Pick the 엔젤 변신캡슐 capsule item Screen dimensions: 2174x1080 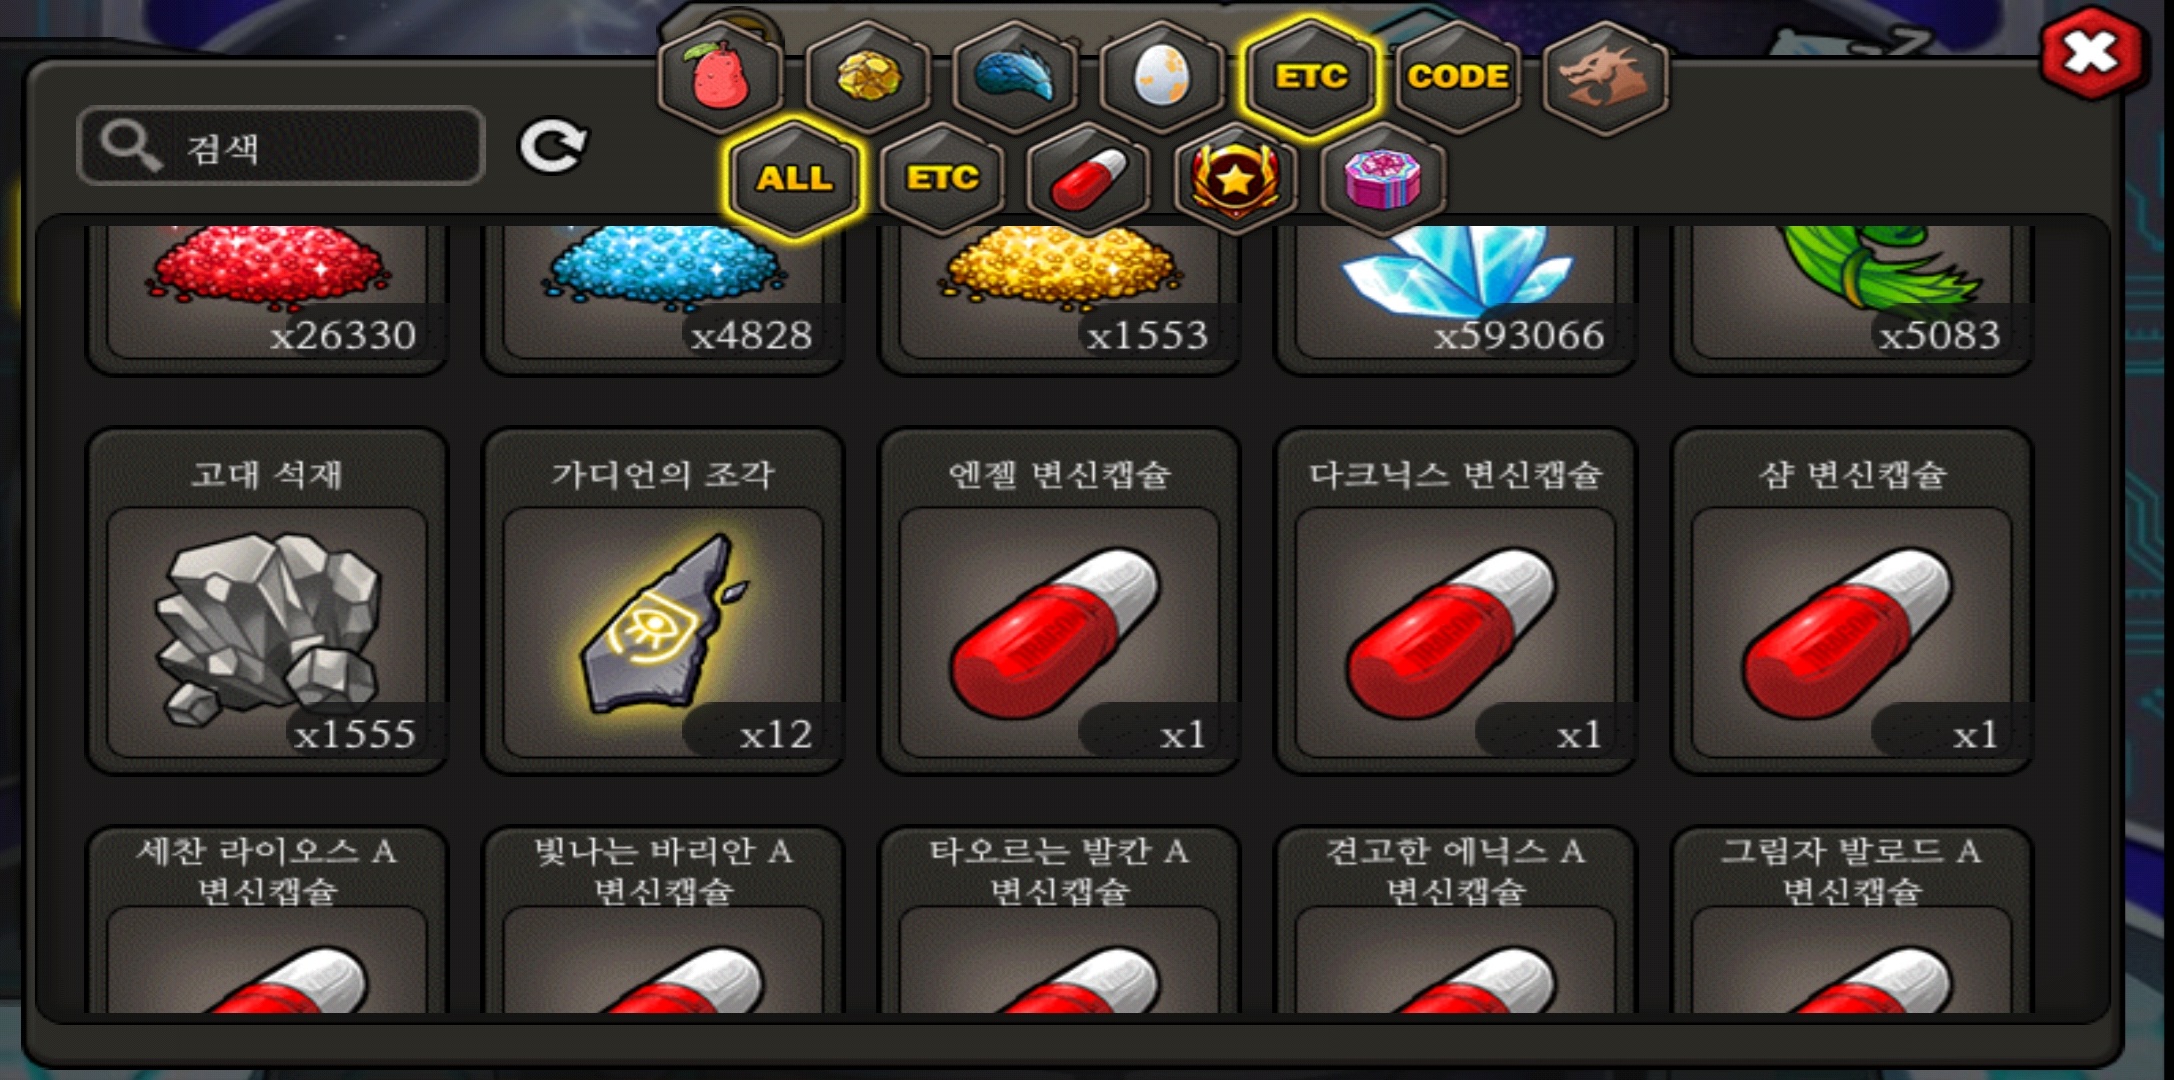(1059, 602)
